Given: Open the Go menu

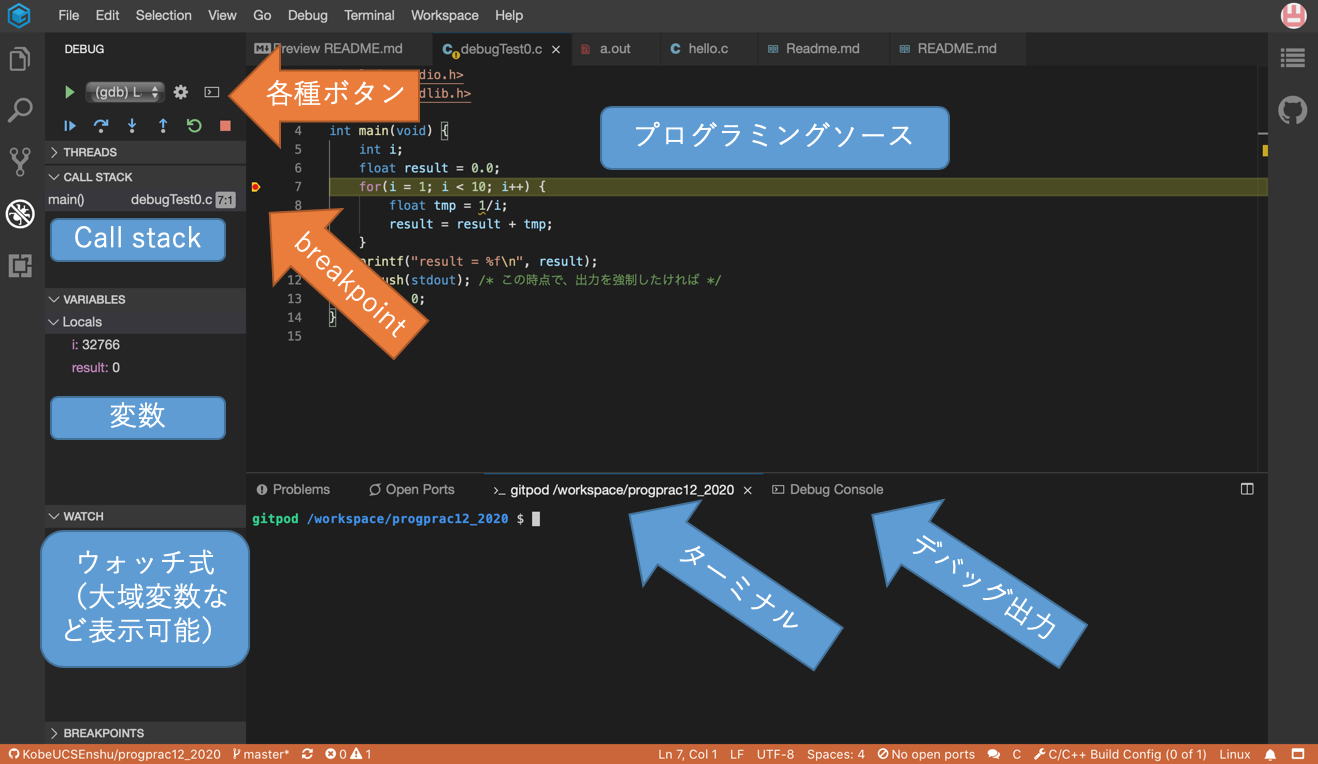Looking at the screenshot, I should (262, 15).
